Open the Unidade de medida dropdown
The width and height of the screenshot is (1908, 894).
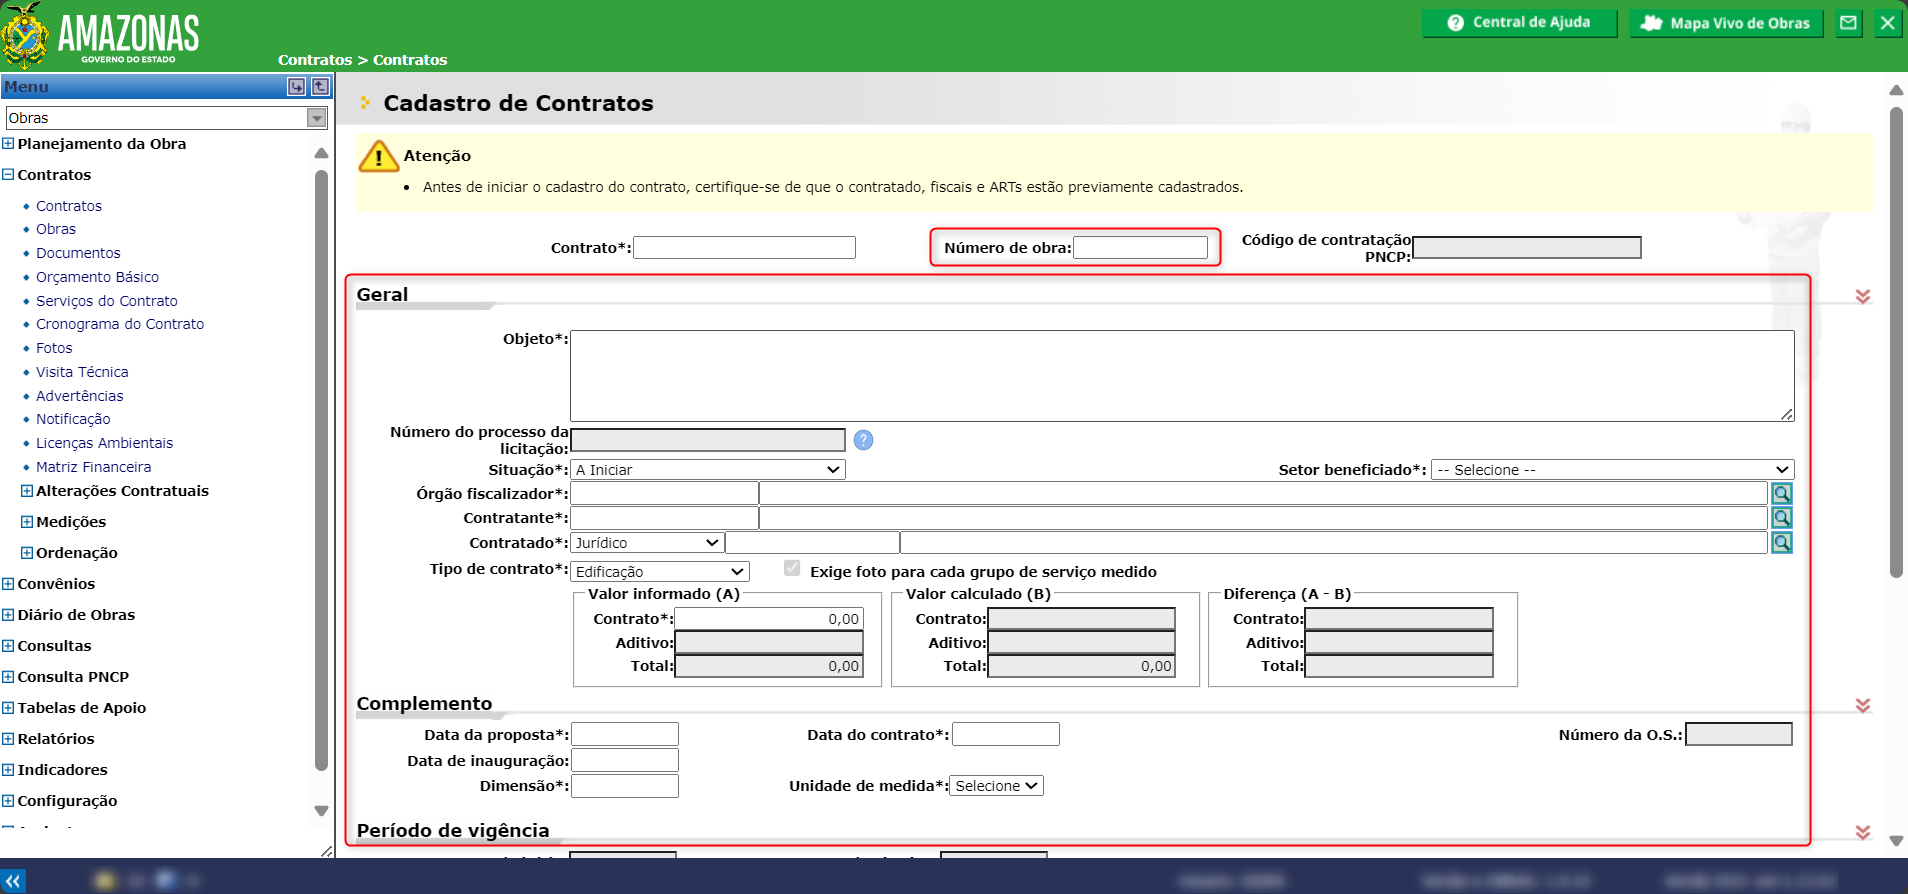[996, 786]
